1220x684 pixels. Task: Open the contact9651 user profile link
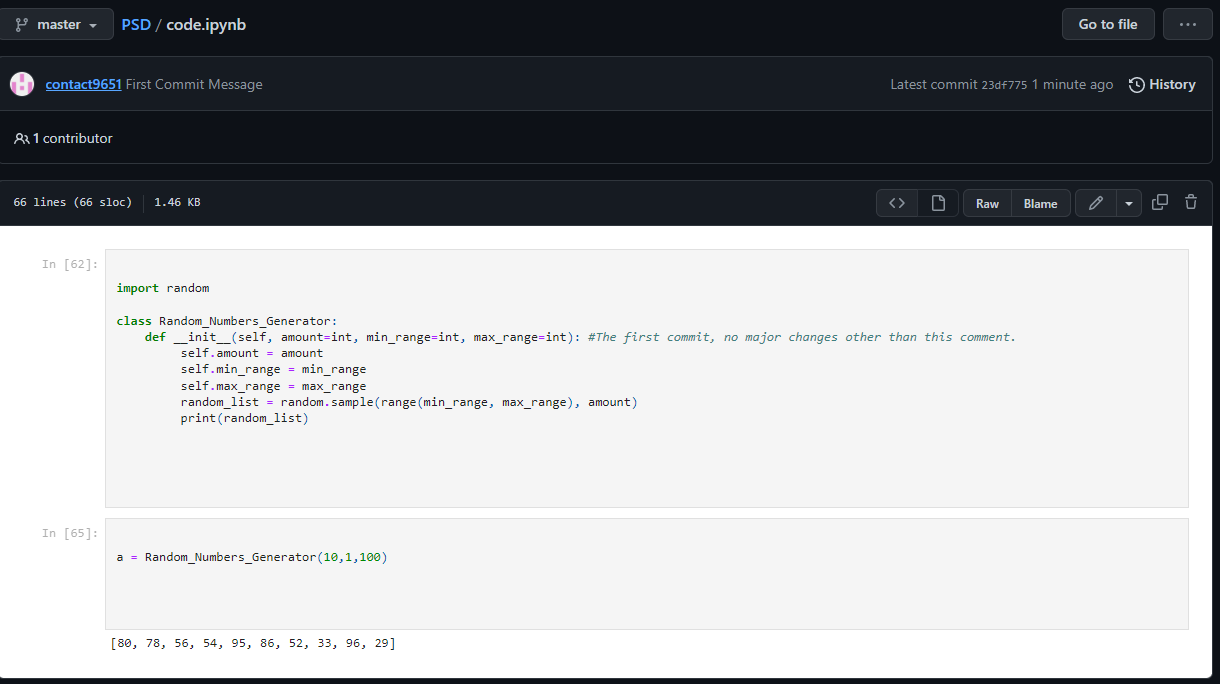point(83,85)
